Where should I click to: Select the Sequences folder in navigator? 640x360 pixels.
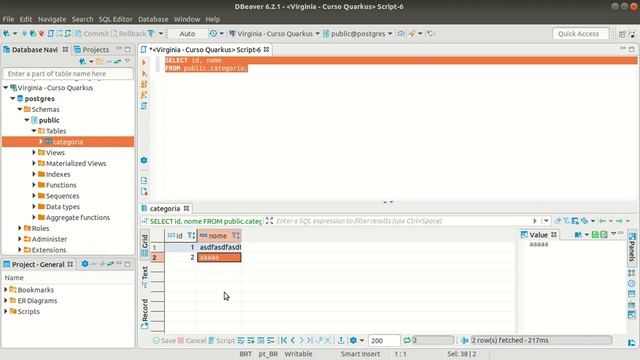(x=62, y=196)
